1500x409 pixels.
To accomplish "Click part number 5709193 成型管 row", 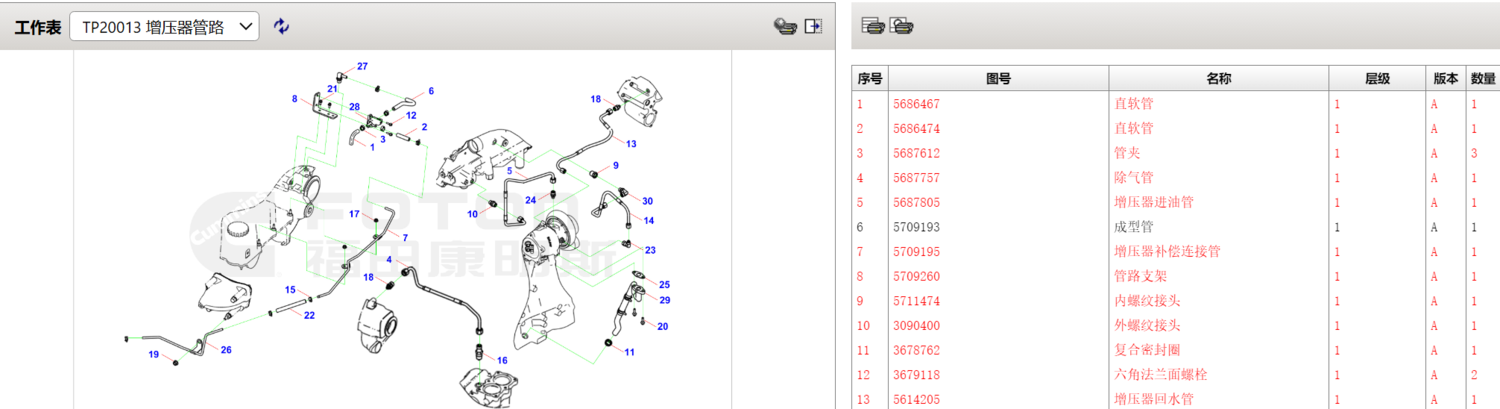I will click(x=915, y=227).
